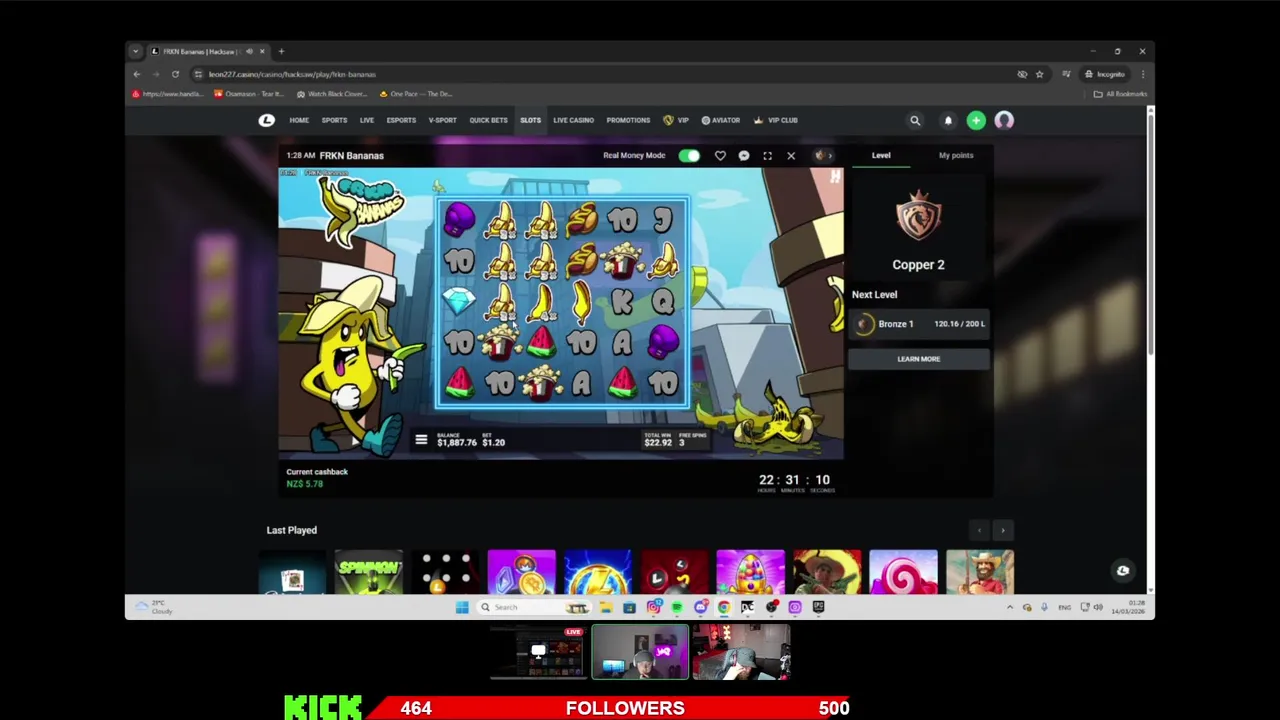The width and height of the screenshot is (1280, 720).
Task: Open the LIVE section
Action: (x=367, y=120)
